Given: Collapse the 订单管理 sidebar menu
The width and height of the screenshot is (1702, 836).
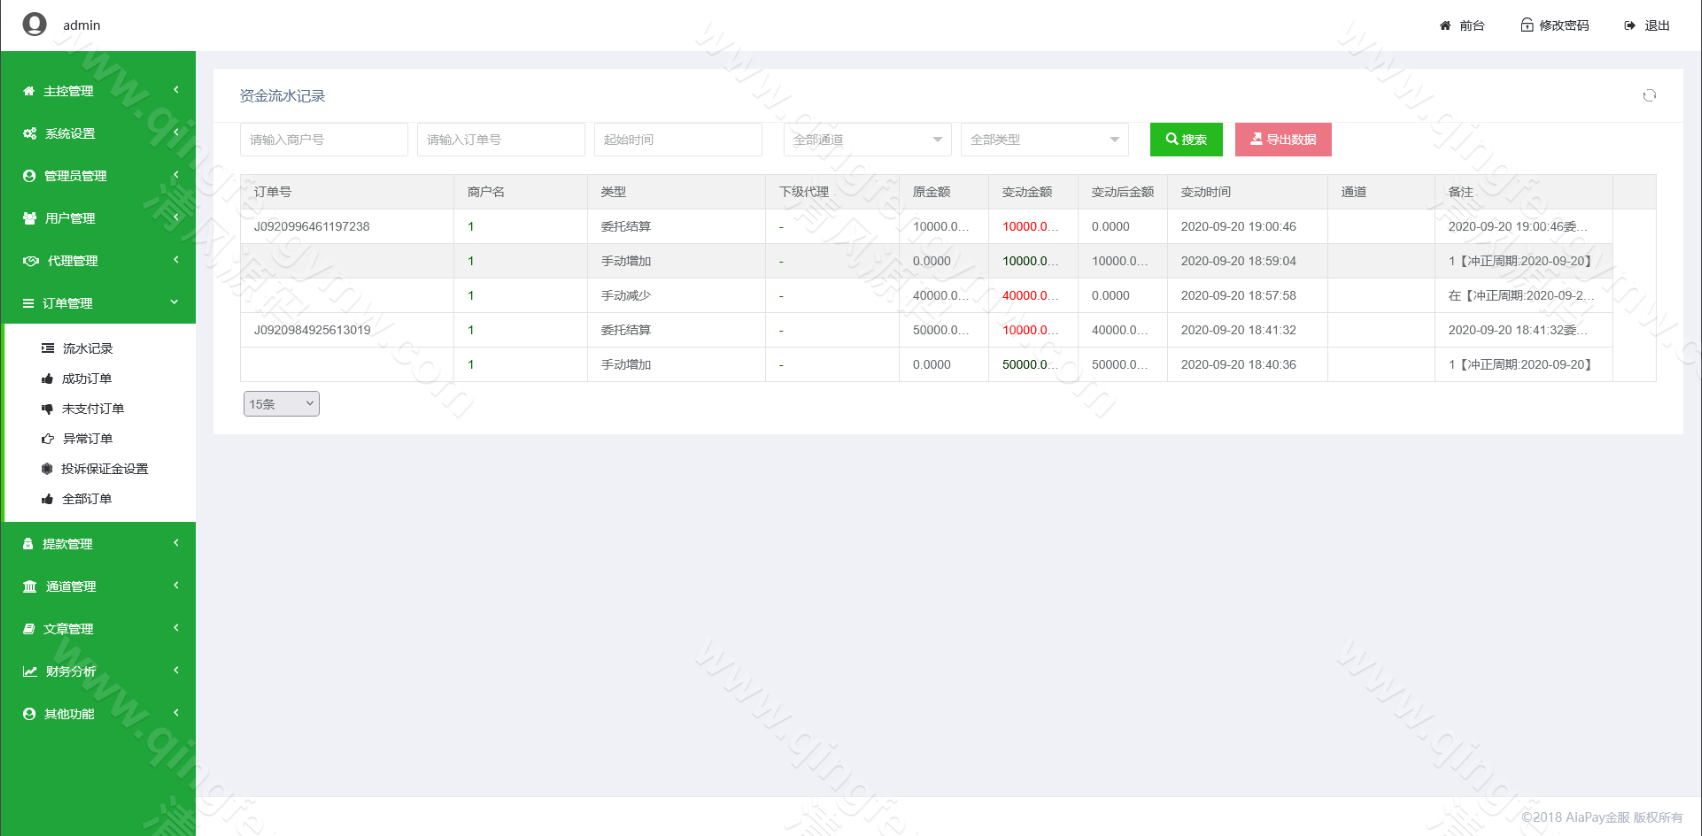Looking at the screenshot, I should 98,303.
